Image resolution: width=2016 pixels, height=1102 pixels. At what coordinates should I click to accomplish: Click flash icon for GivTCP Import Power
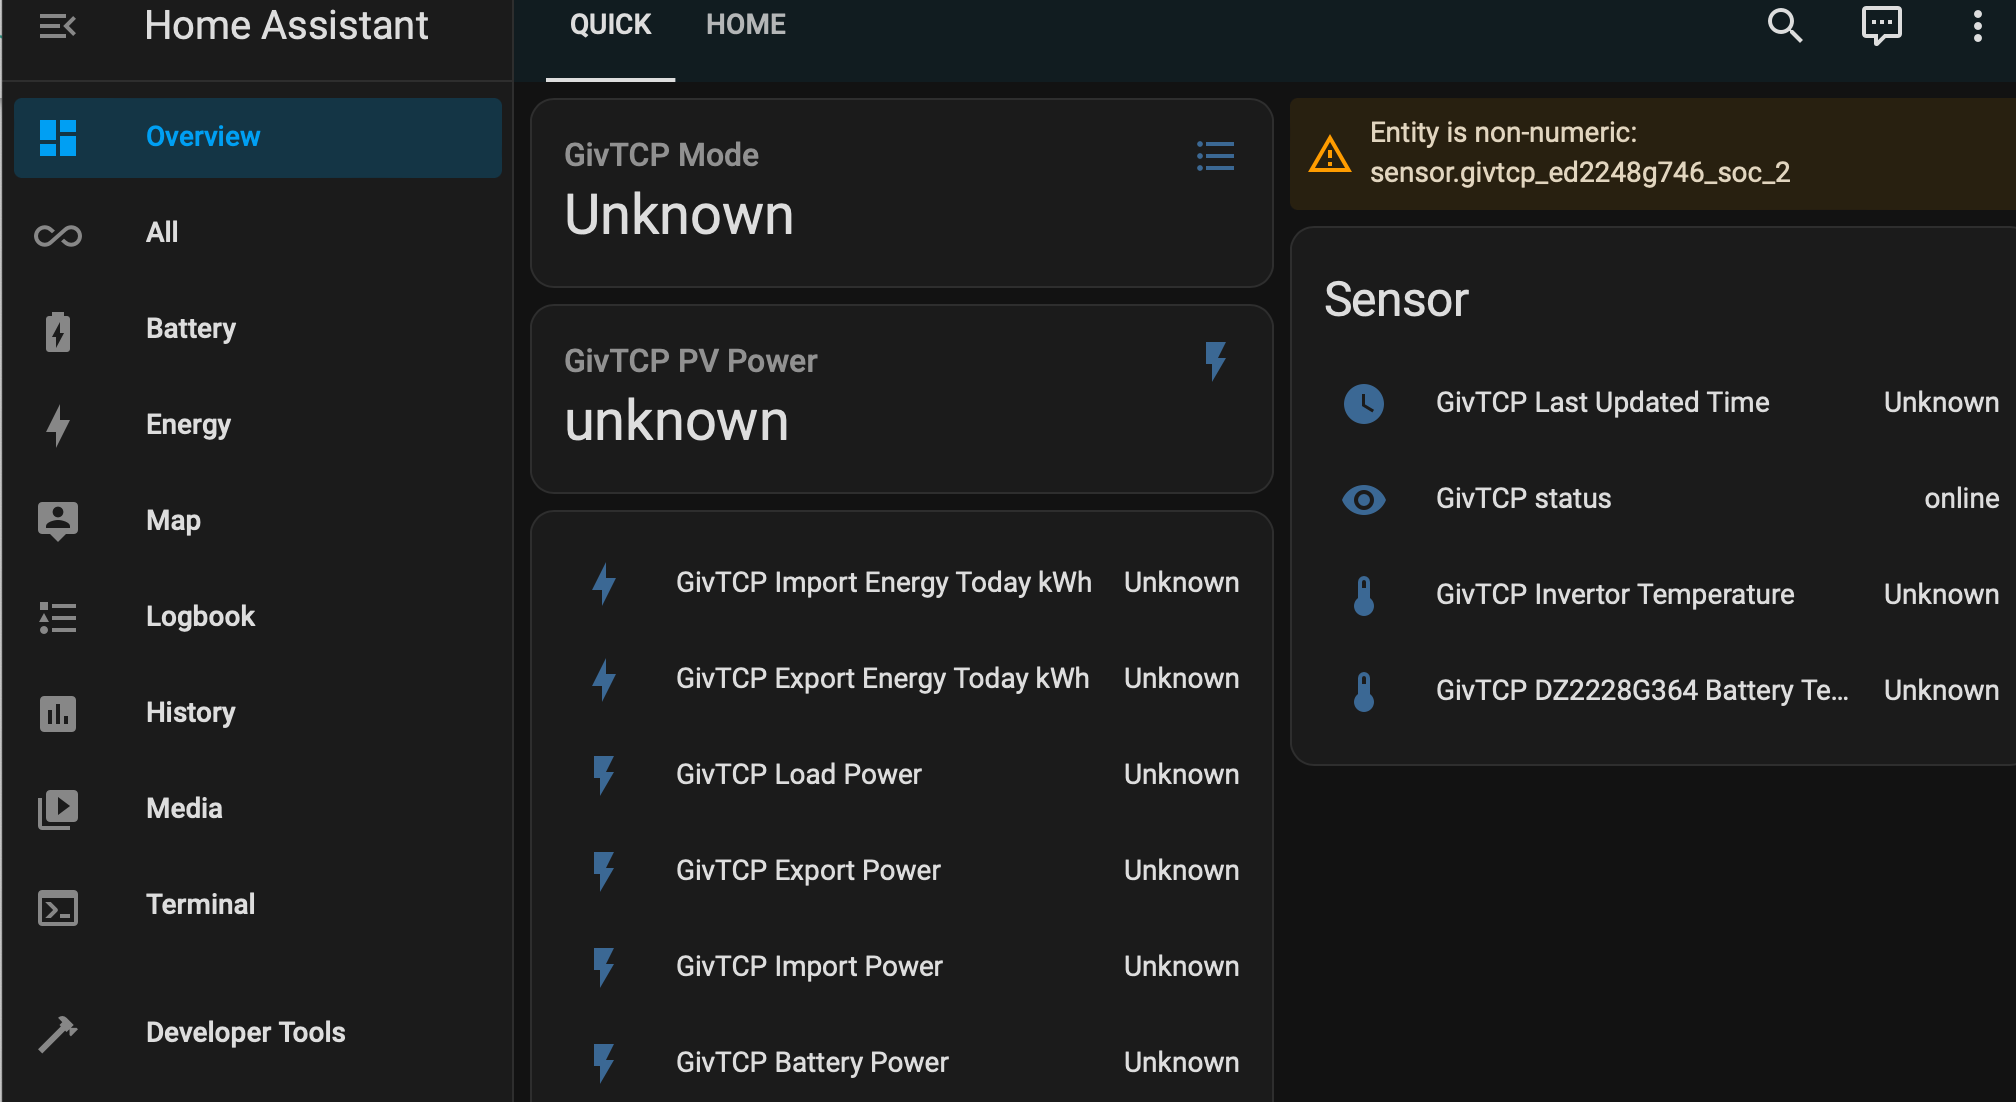(603, 967)
